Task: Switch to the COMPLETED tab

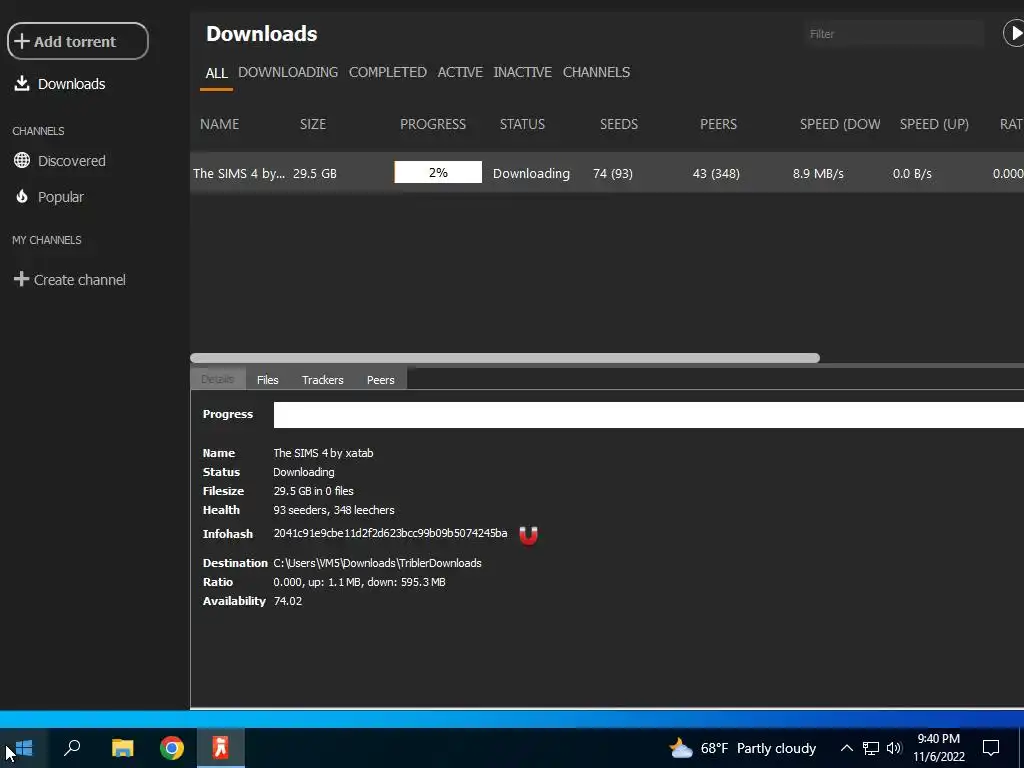Action: pyautogui.click(x=387, y=72)
